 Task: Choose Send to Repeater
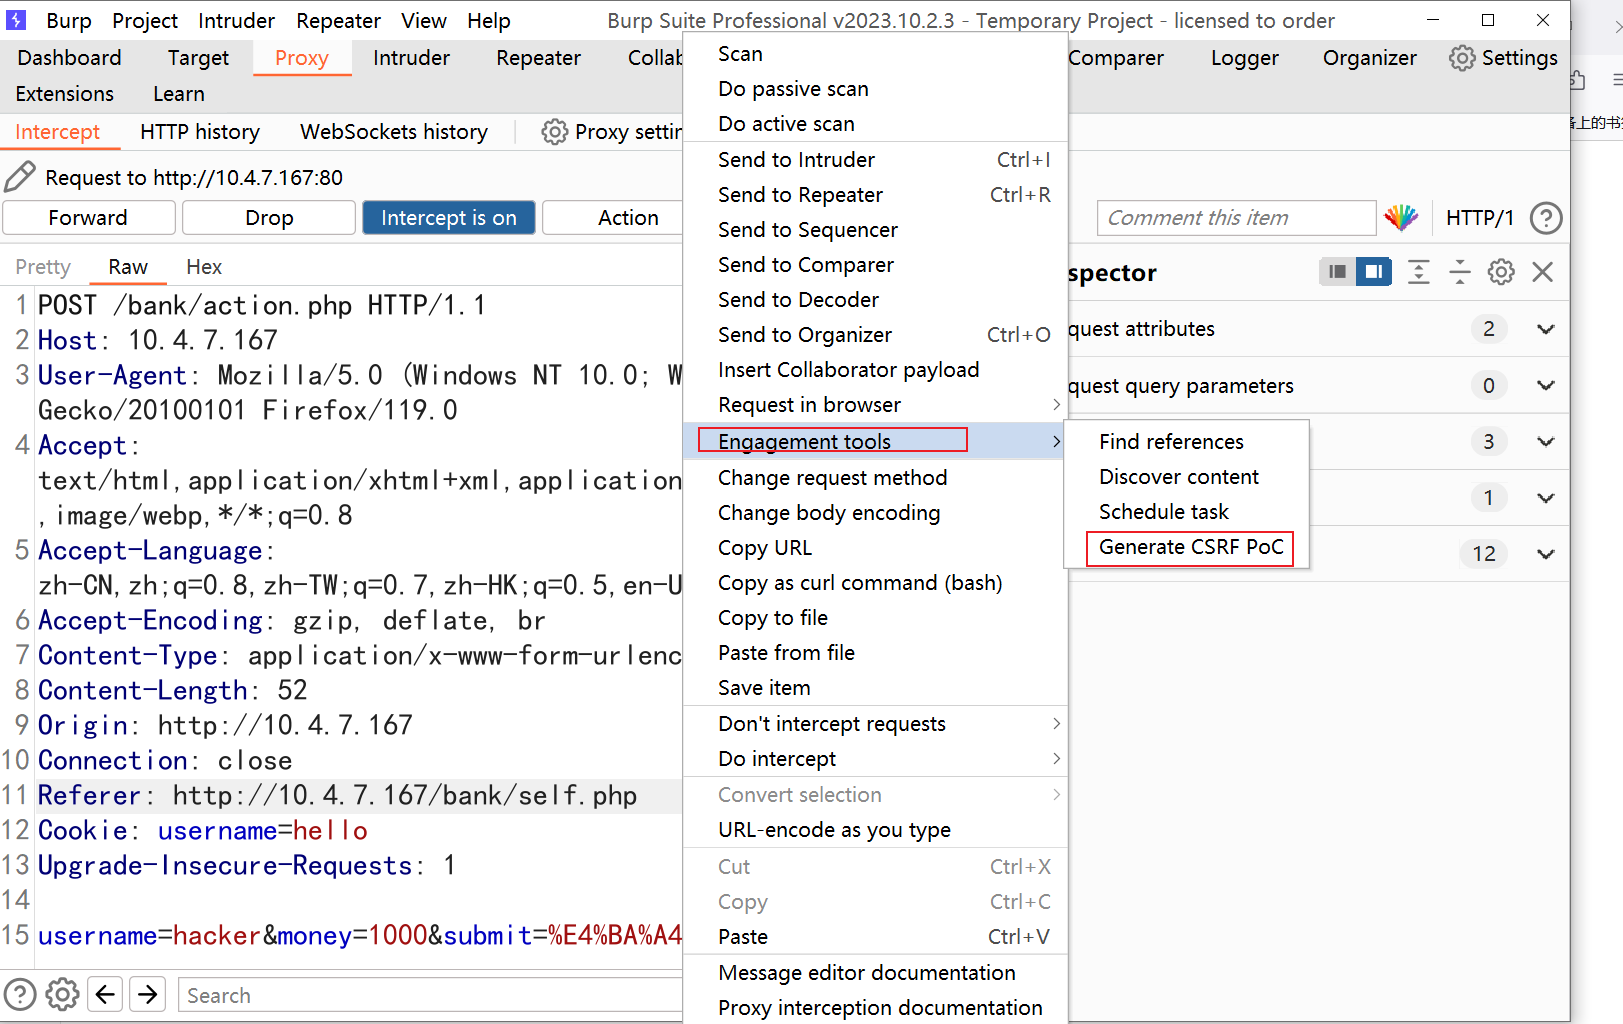(875, 195)
